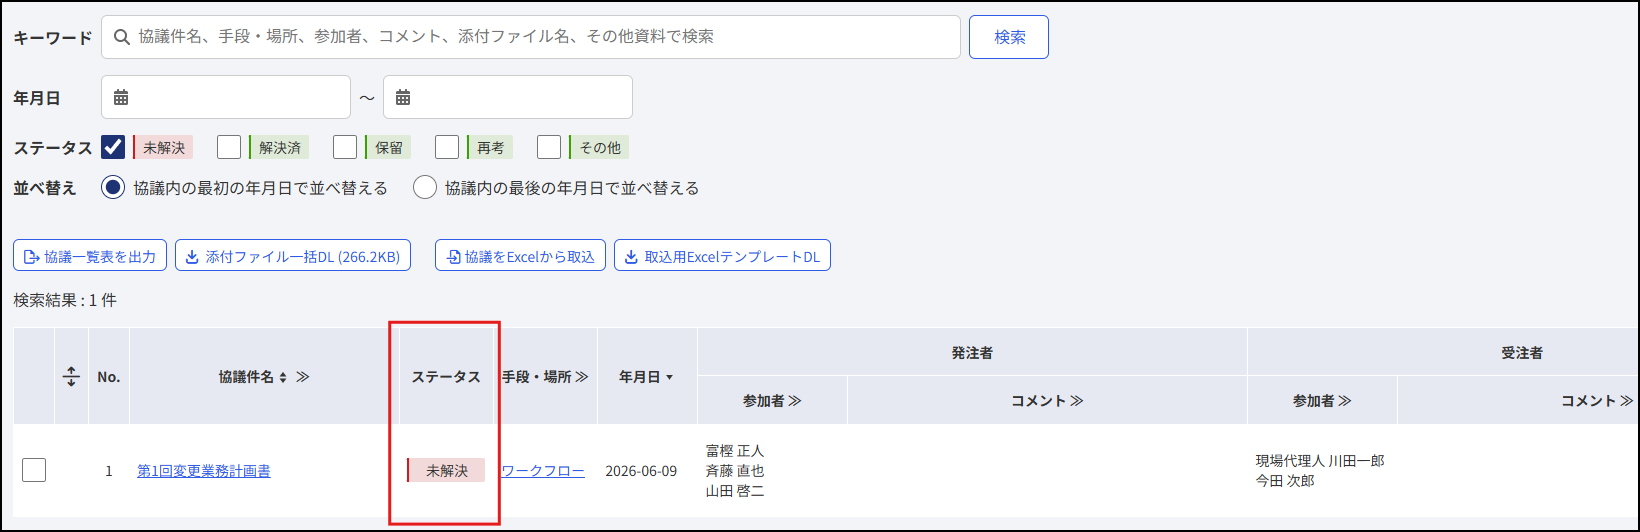The width and height of the screenshot is (1640, 532).
Task: Click participant 現場代理人 川田一郎
Action: pos(1320,461)
